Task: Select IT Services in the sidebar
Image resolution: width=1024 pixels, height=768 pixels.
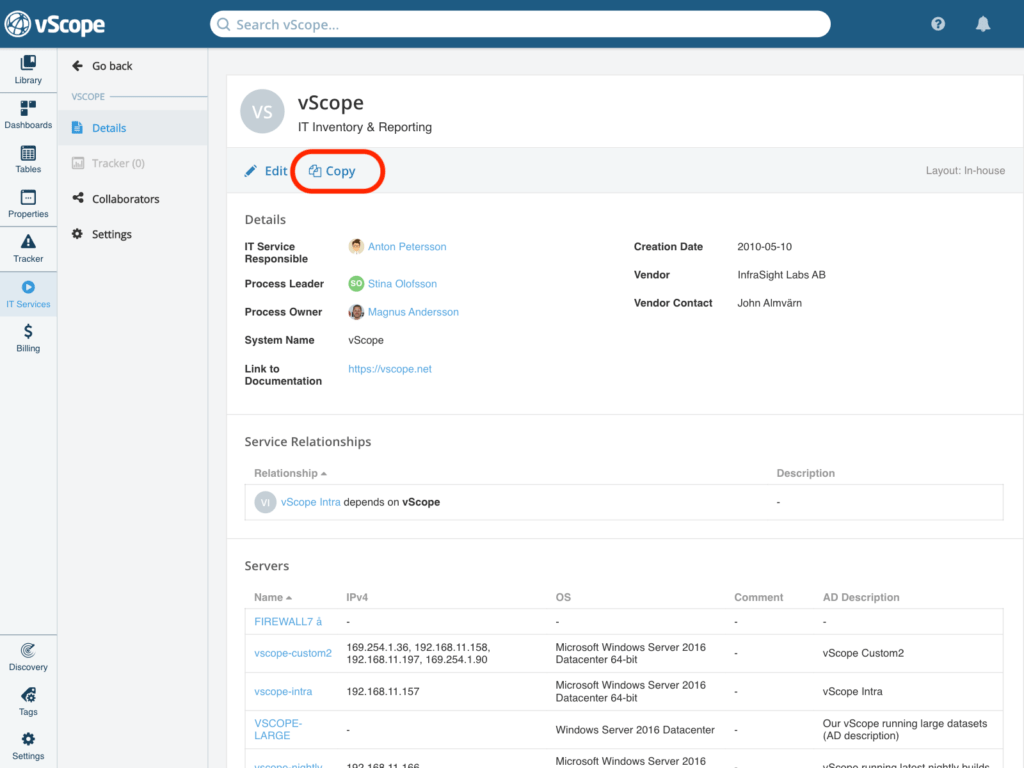Action: pos(28,294)
